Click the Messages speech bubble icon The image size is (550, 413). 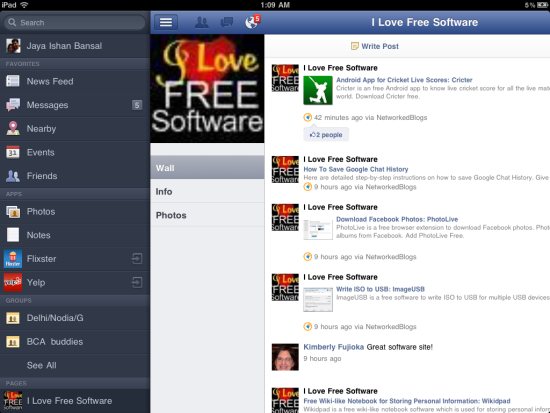(13, 105)
